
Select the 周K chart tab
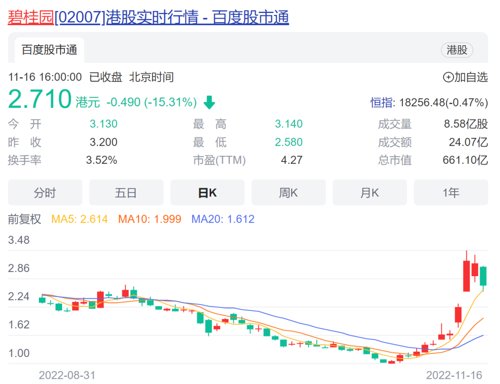click(288, 193)
